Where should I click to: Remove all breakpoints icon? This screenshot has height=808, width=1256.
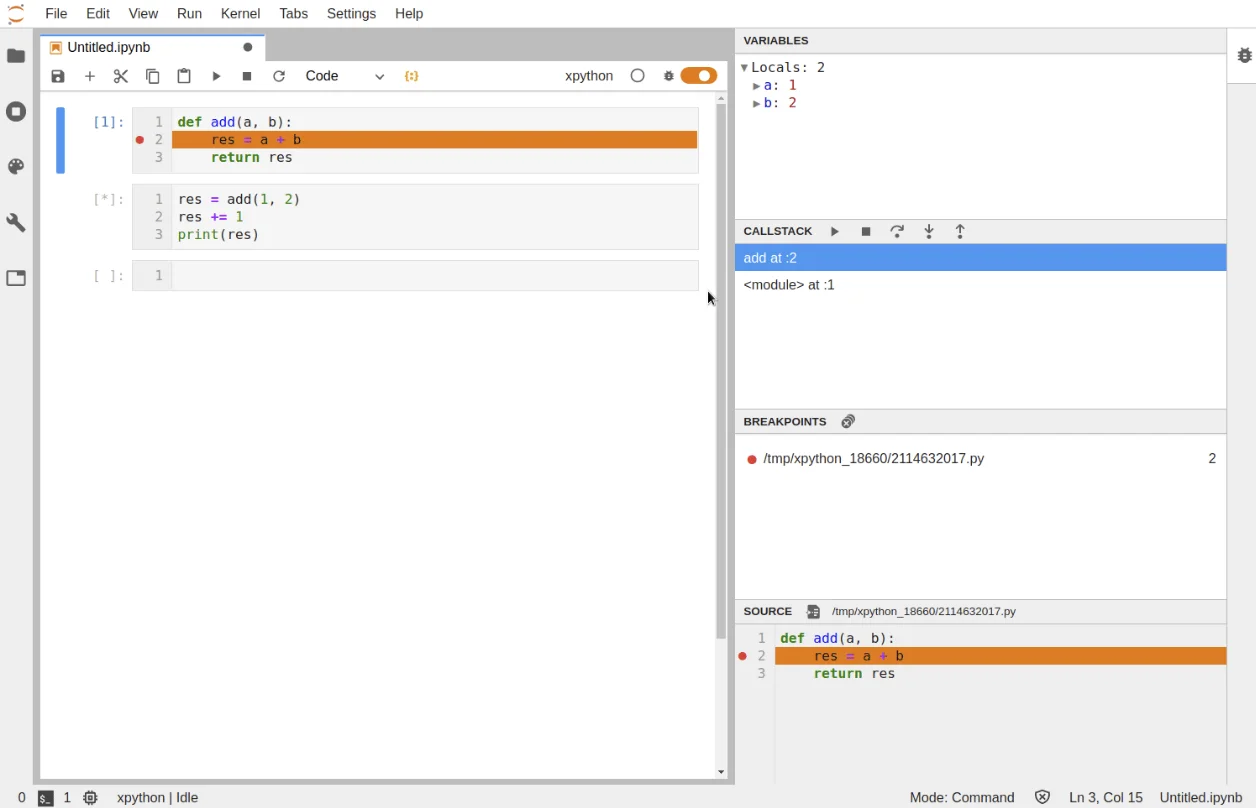pyautogui.click(x=848, y=421)
